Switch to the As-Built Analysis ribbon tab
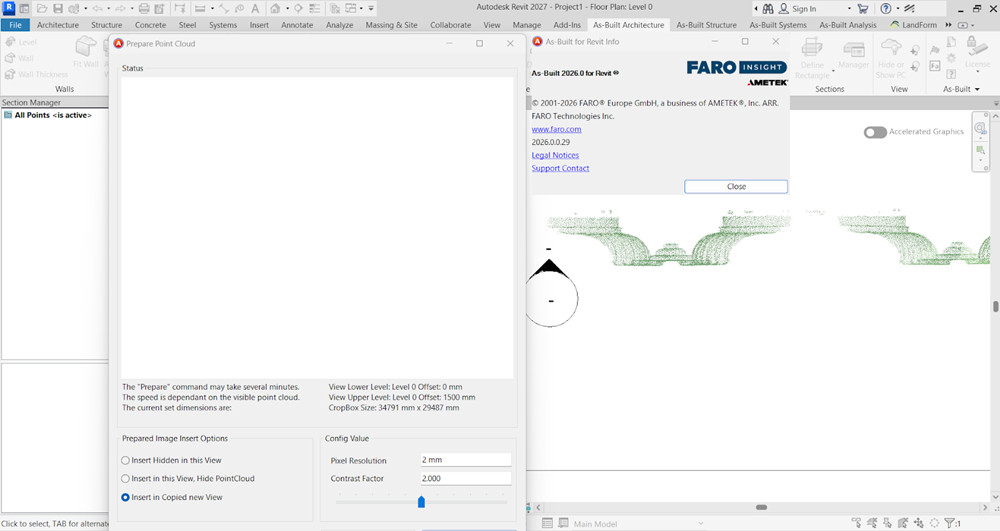 click(x=848, y=25)
